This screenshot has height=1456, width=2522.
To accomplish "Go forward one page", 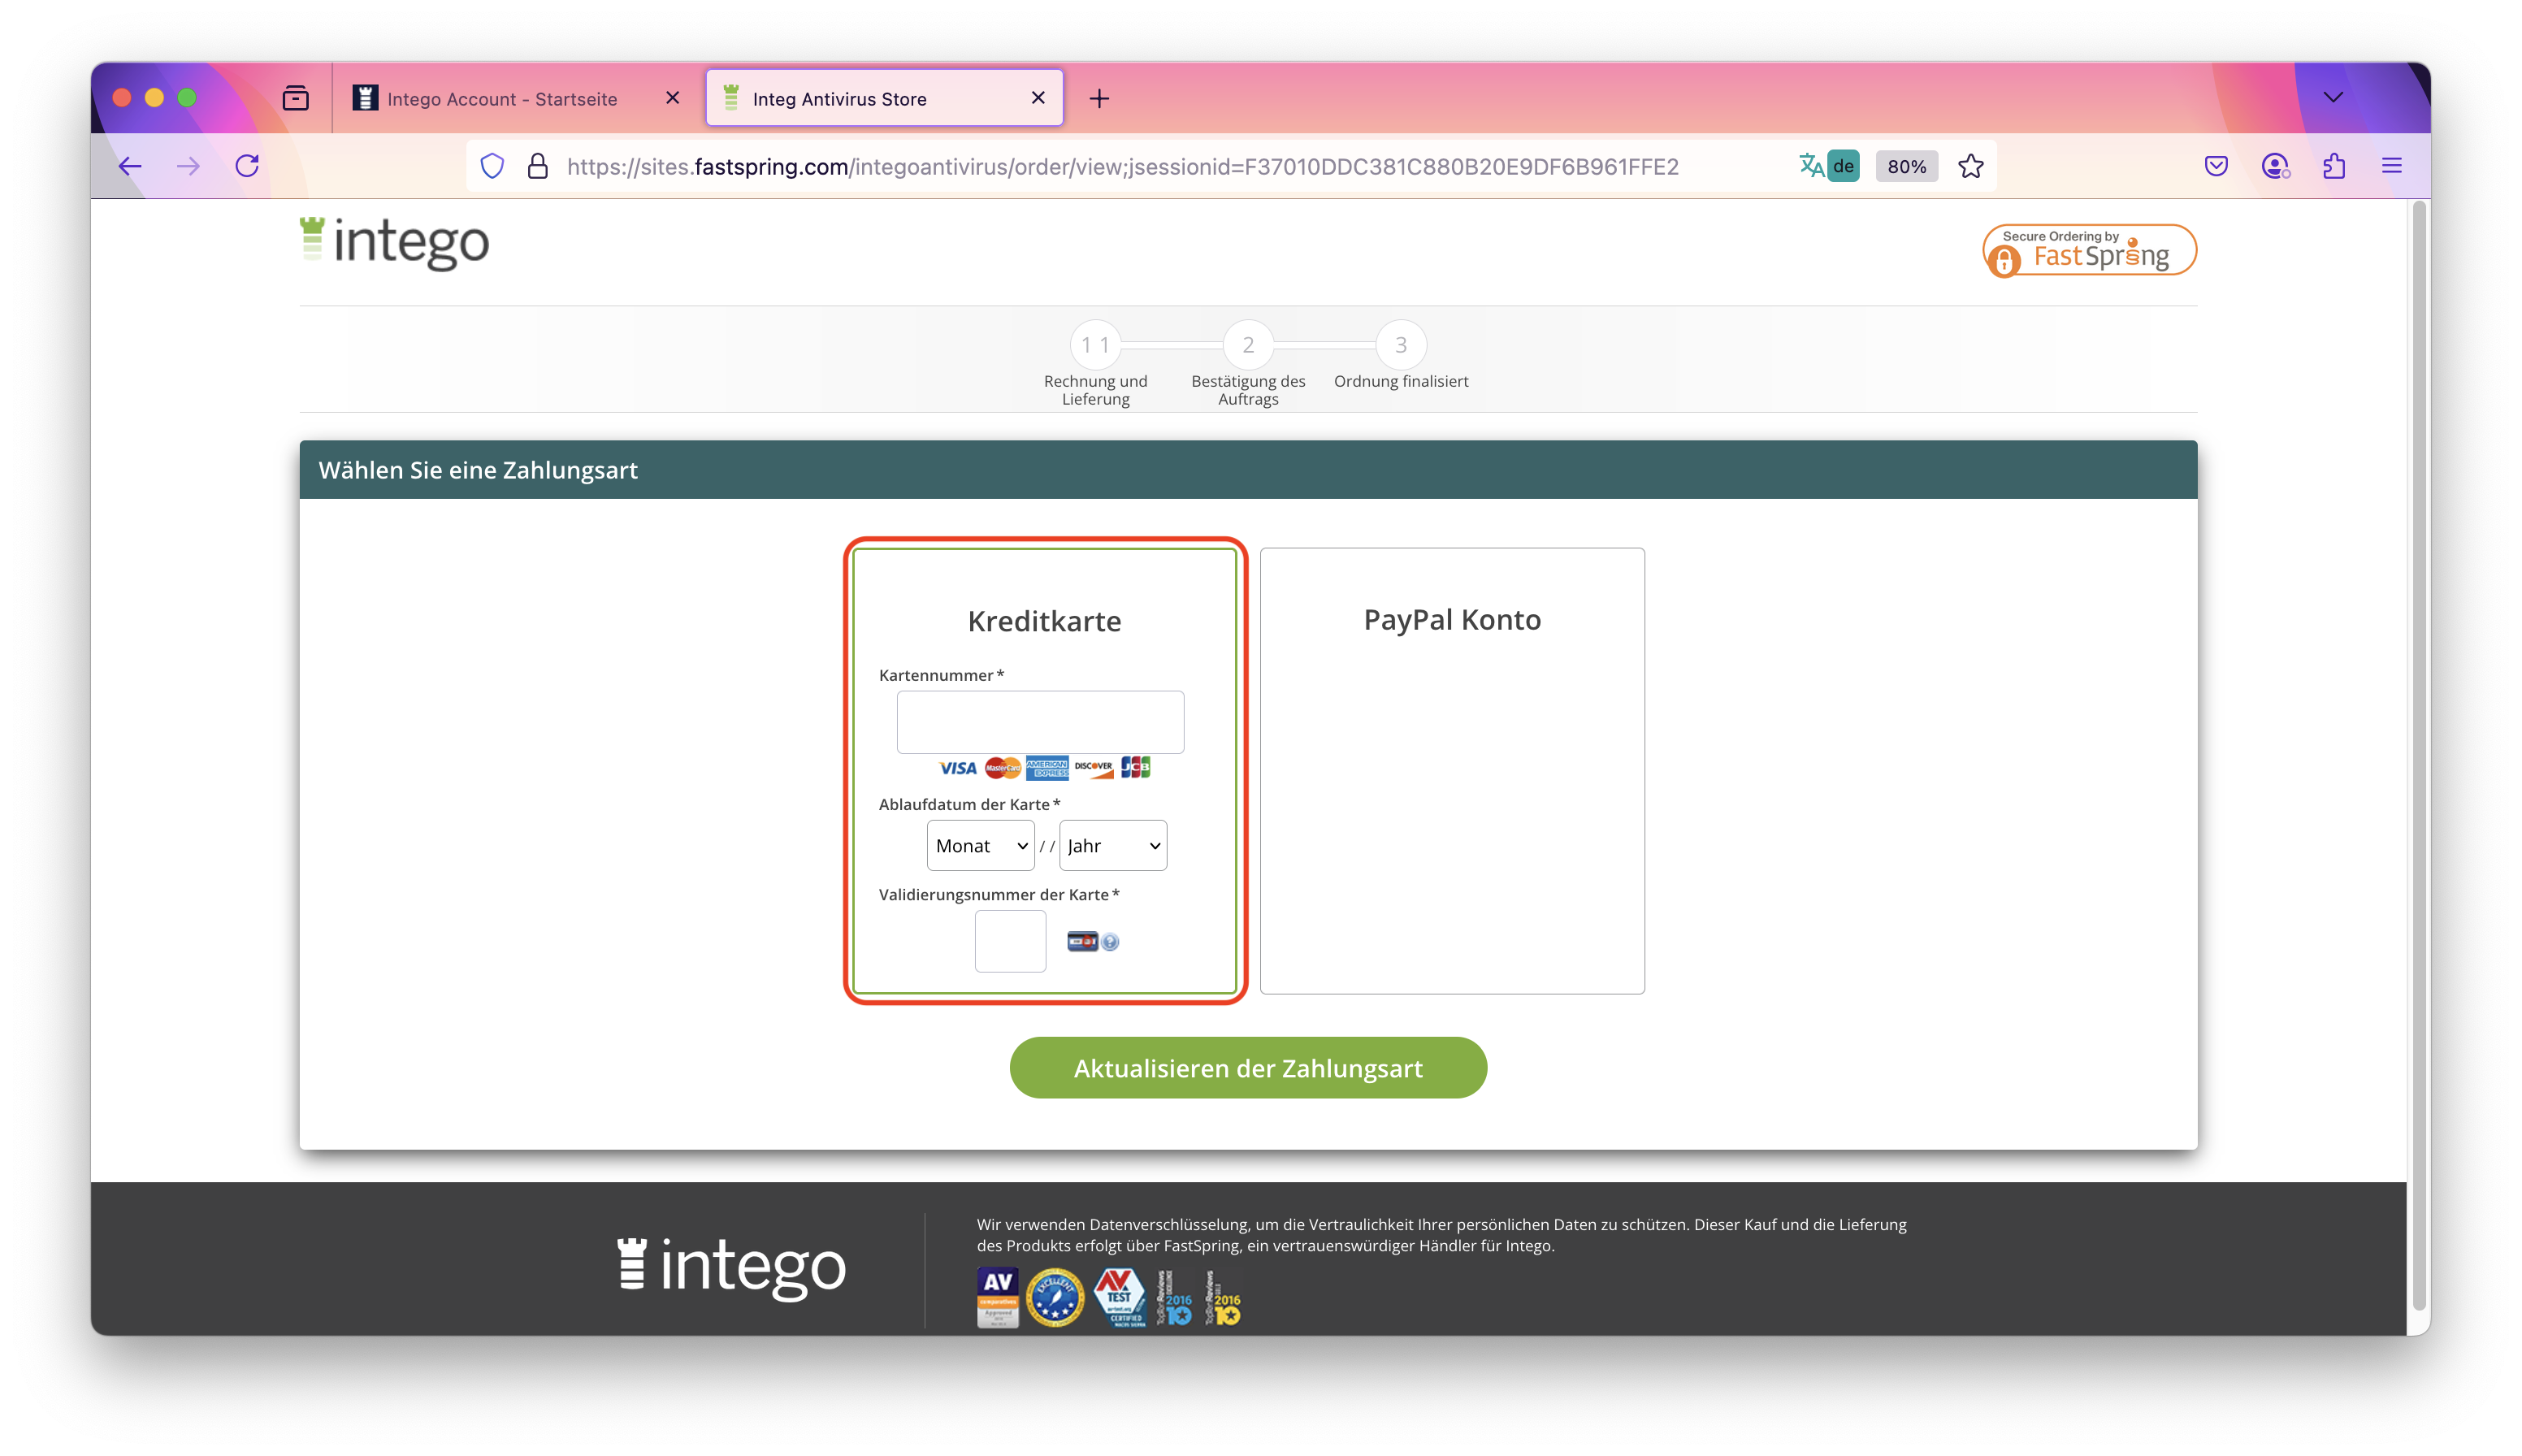I will pyautogui.click(x=188, y=166).
